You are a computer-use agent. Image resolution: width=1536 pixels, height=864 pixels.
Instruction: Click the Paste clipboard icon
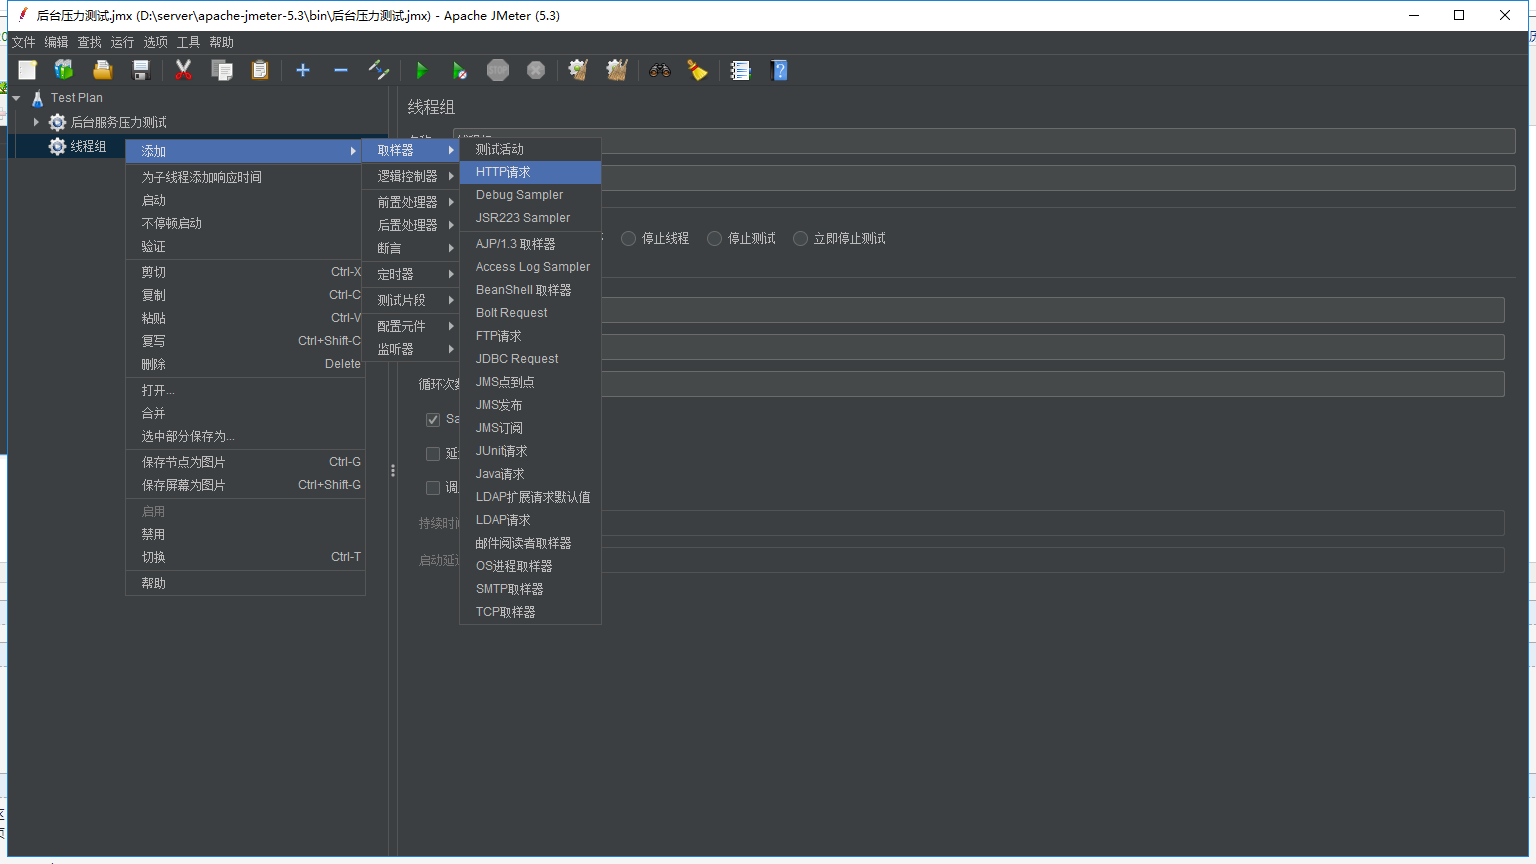click(x=260, y=70)
